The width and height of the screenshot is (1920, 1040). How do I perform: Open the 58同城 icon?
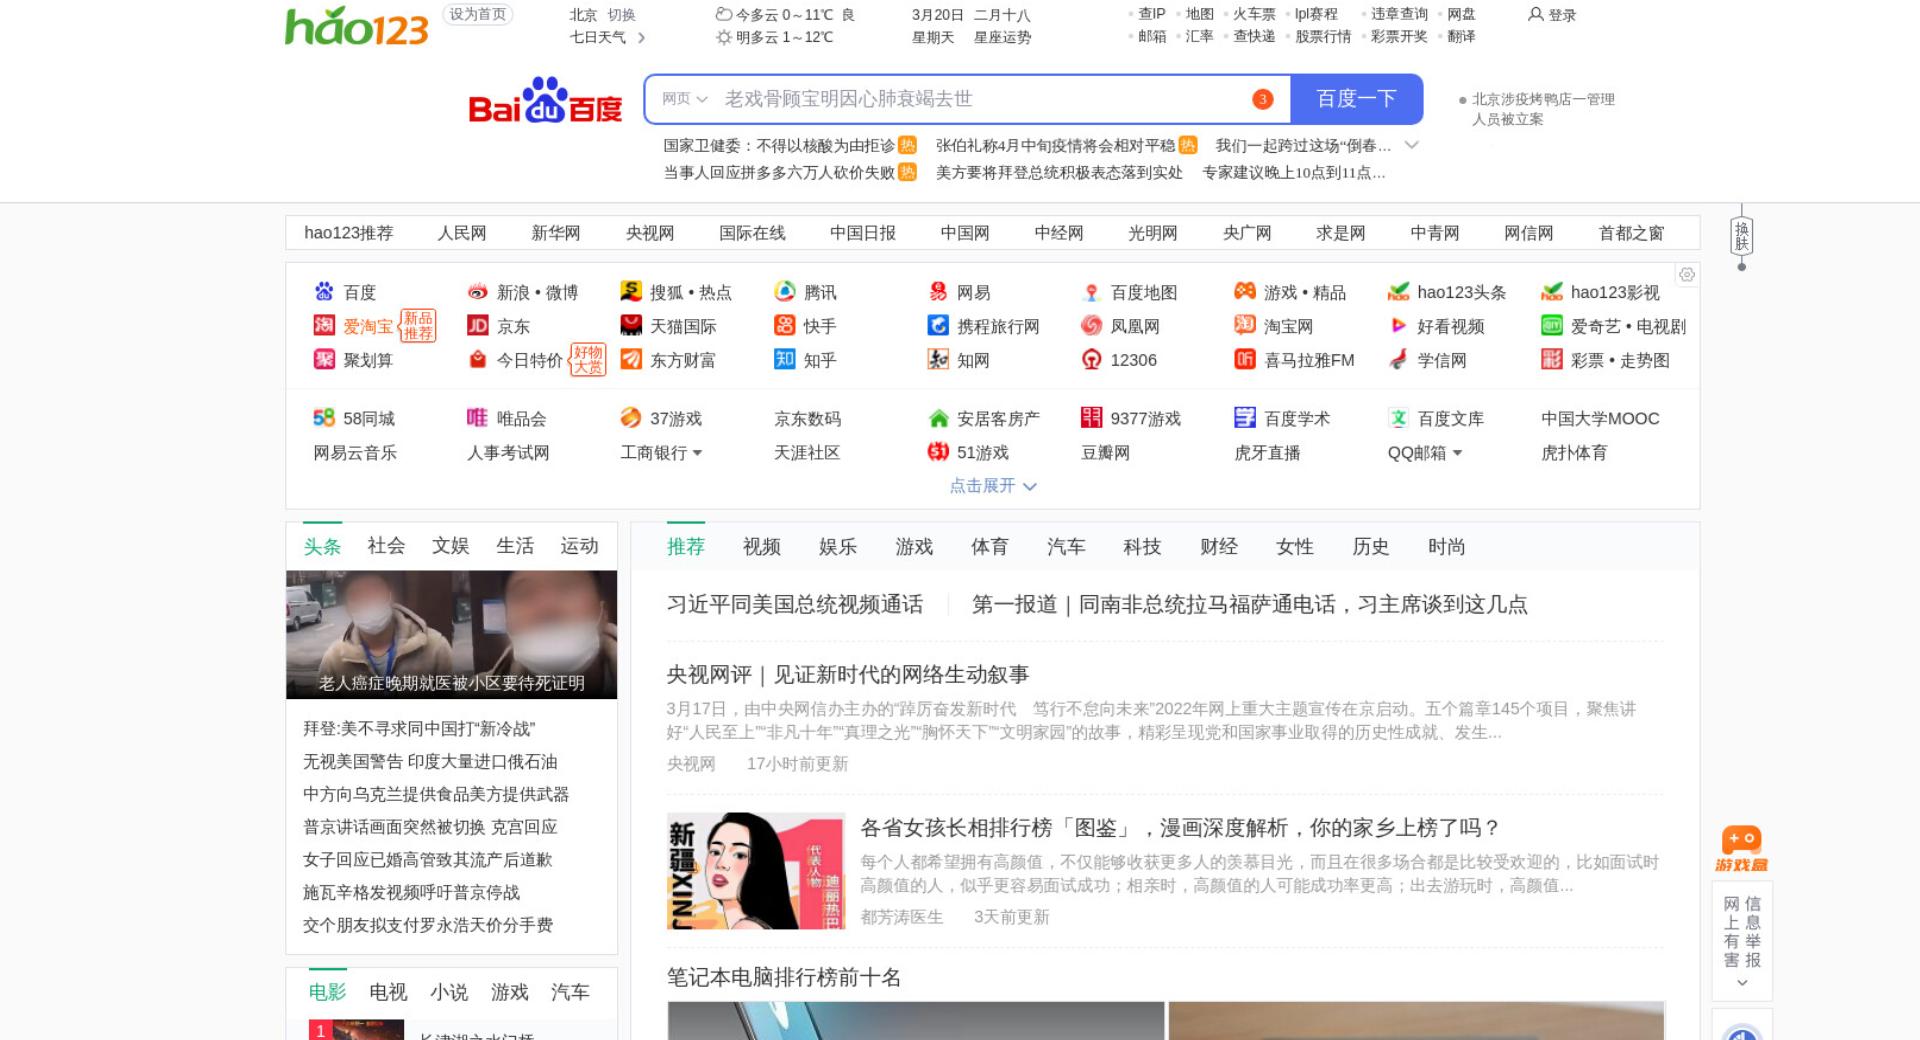pyautogui.click(x=324, y=418)
